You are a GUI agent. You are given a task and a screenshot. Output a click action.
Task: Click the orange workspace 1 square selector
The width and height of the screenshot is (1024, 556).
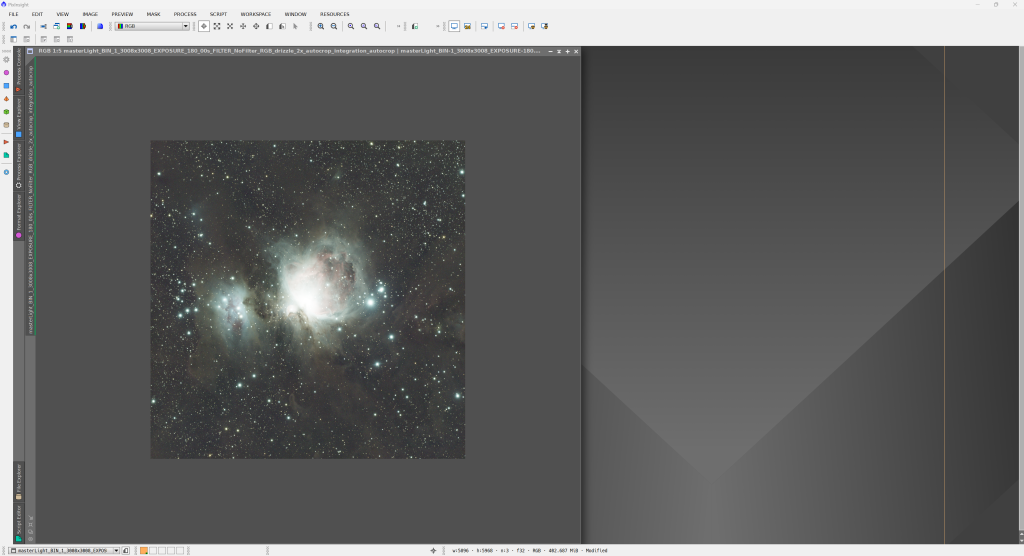click(x=144, y=550)
